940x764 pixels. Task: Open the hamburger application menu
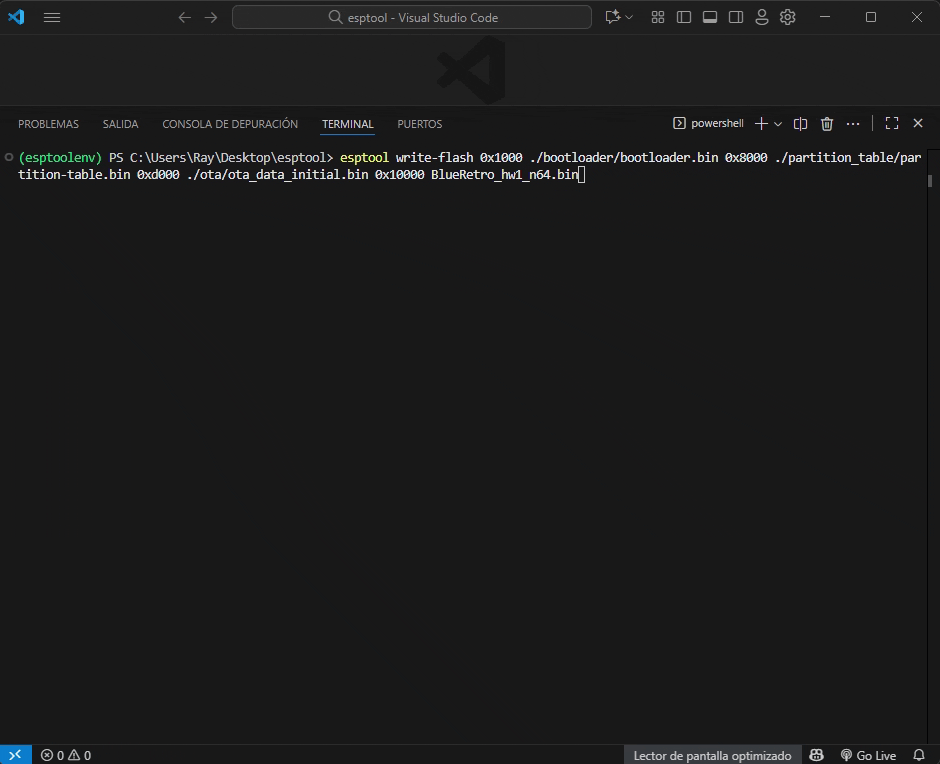pos(52,17)
